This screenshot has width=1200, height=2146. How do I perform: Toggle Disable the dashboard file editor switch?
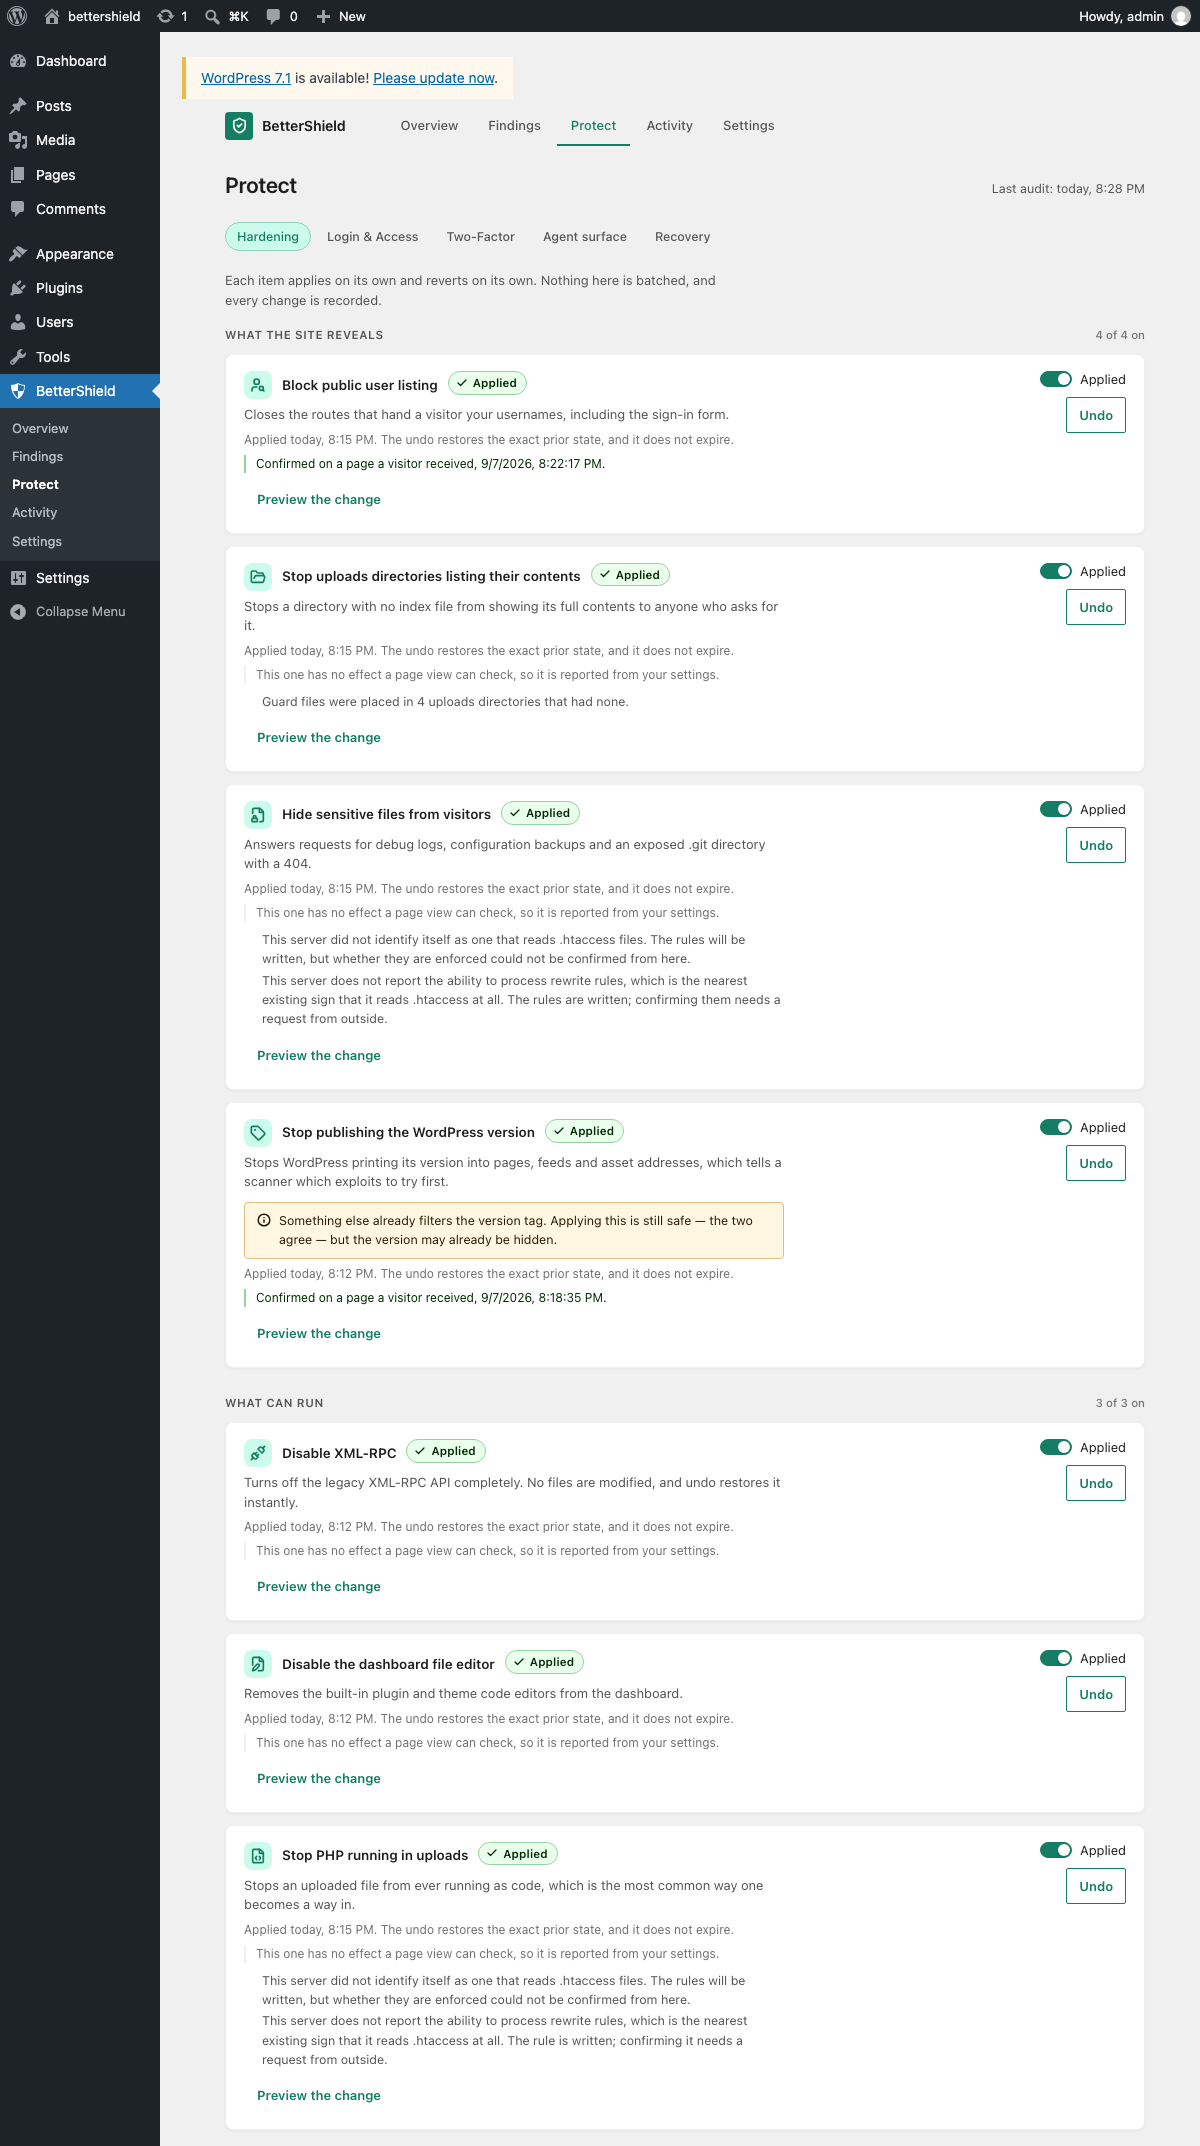1056,1658
